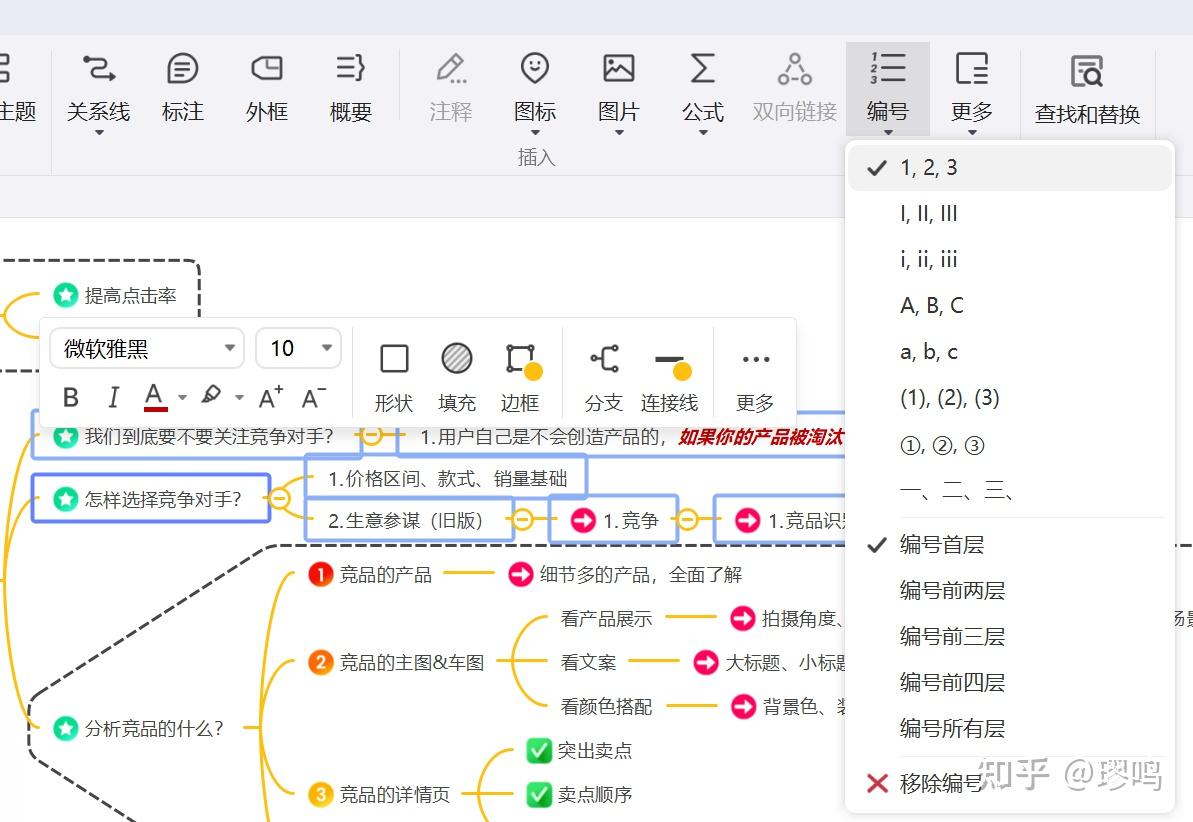Toggle italic formatting on selected text
Viewport: 1193px width, 822px height.
tap(113, 396)
